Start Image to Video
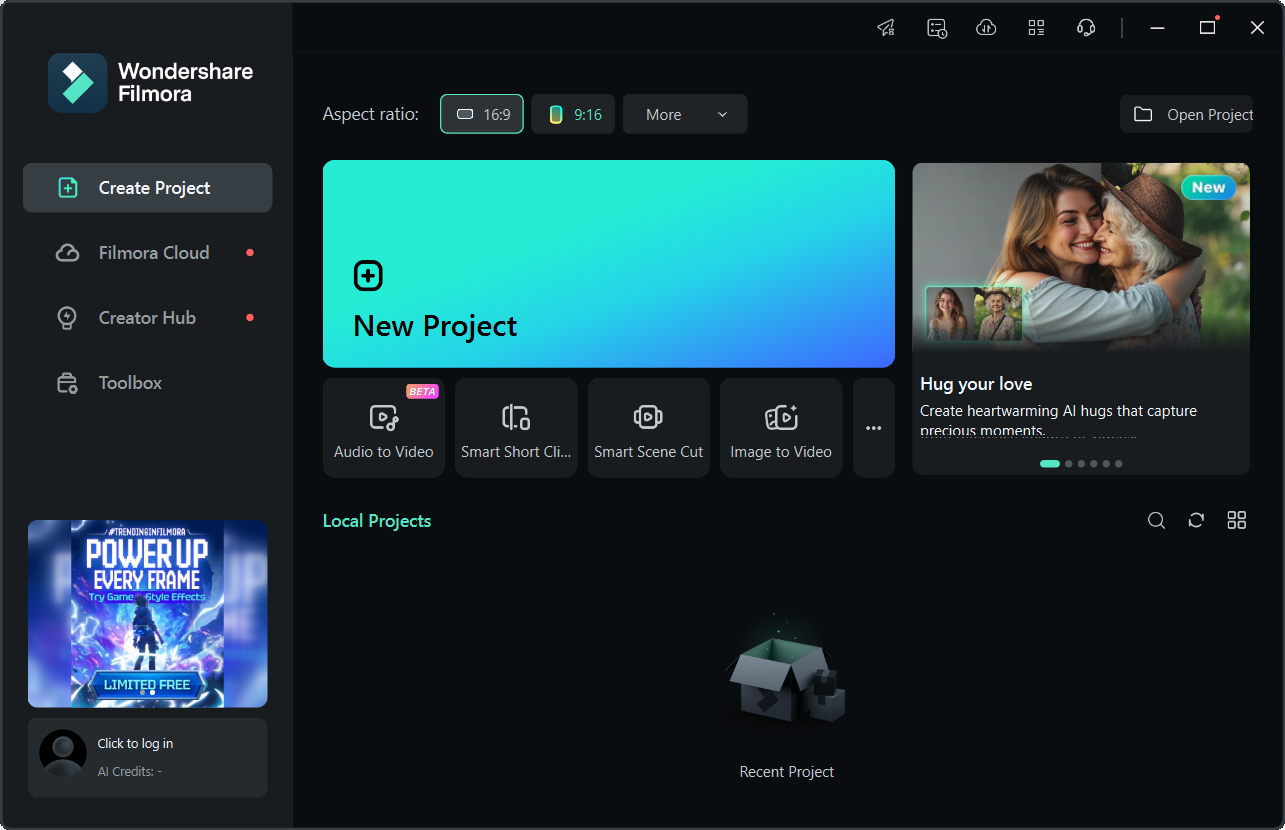1285x830 pixels. pyautogui.click(x=781, y=427)
